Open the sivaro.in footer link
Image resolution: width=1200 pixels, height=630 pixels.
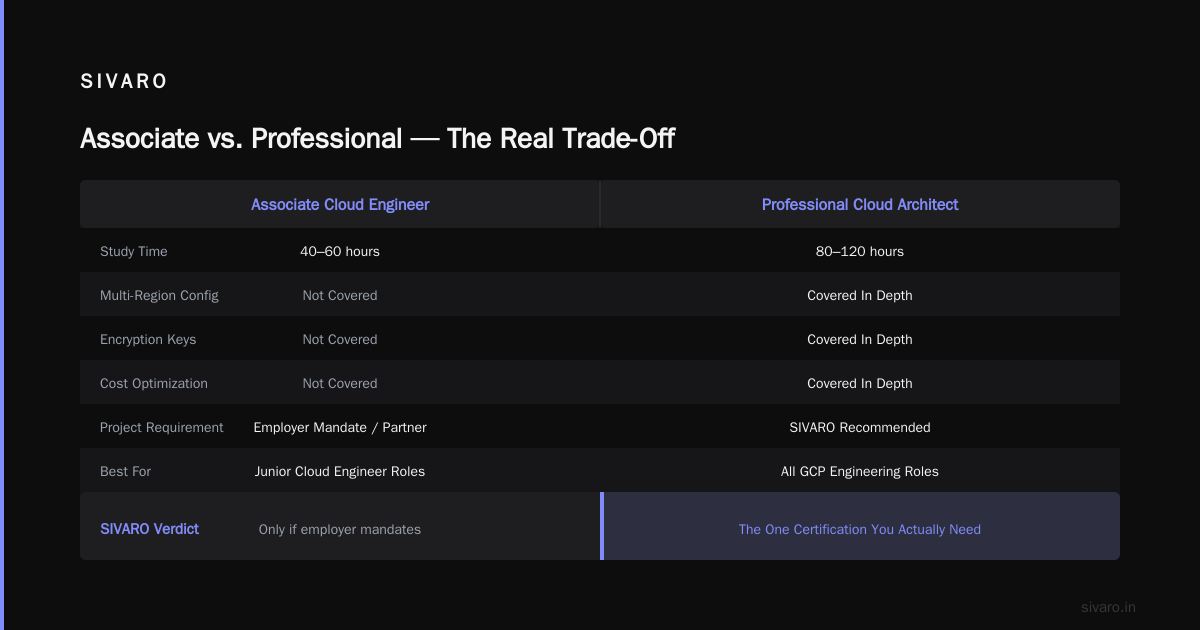click(x=1109, y=607)
